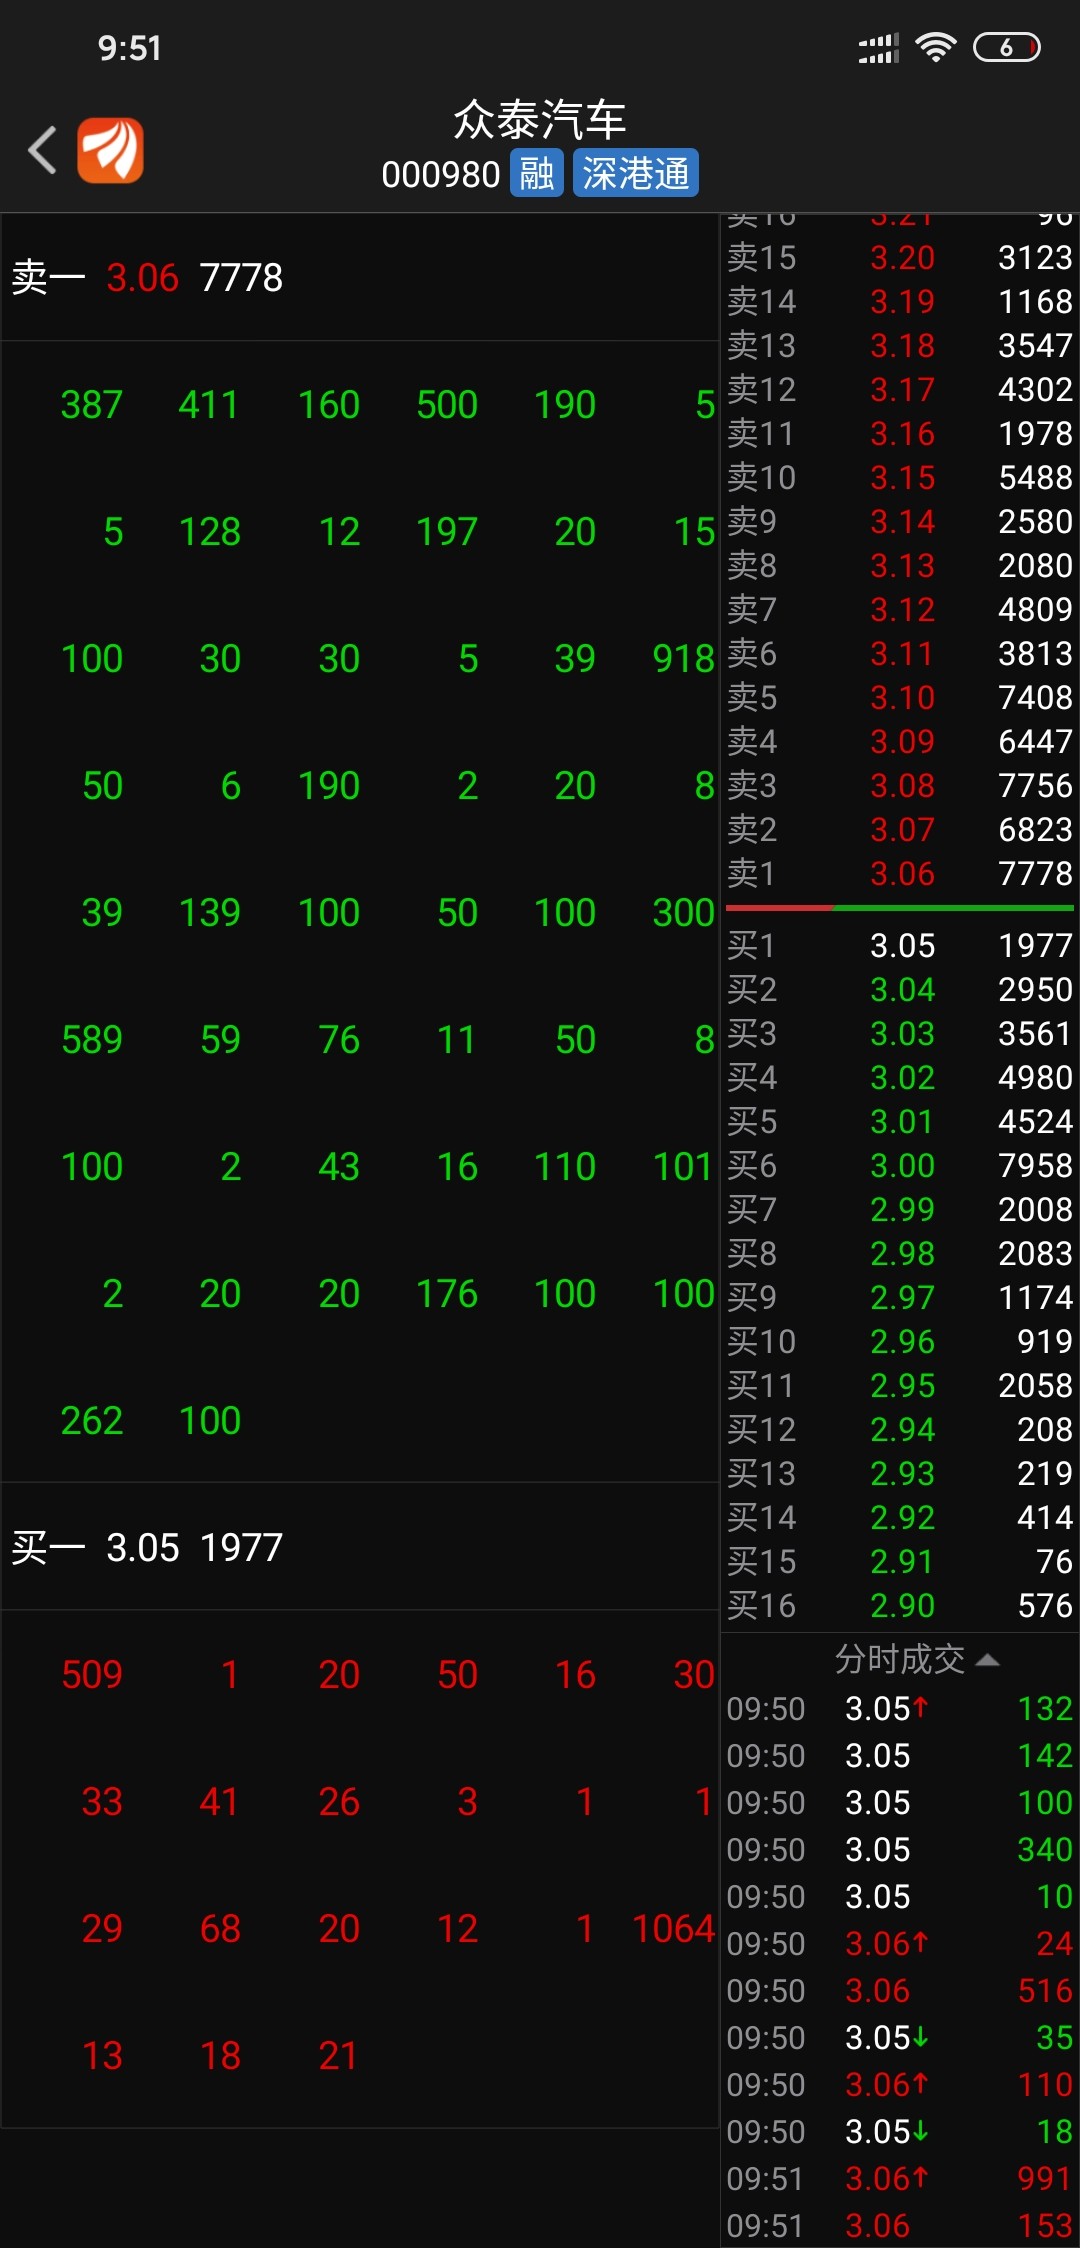The width and height of the screenshot is (1080, 2248).
Task: Tap buy queue order 509
Action: [x=92, y=1675]
